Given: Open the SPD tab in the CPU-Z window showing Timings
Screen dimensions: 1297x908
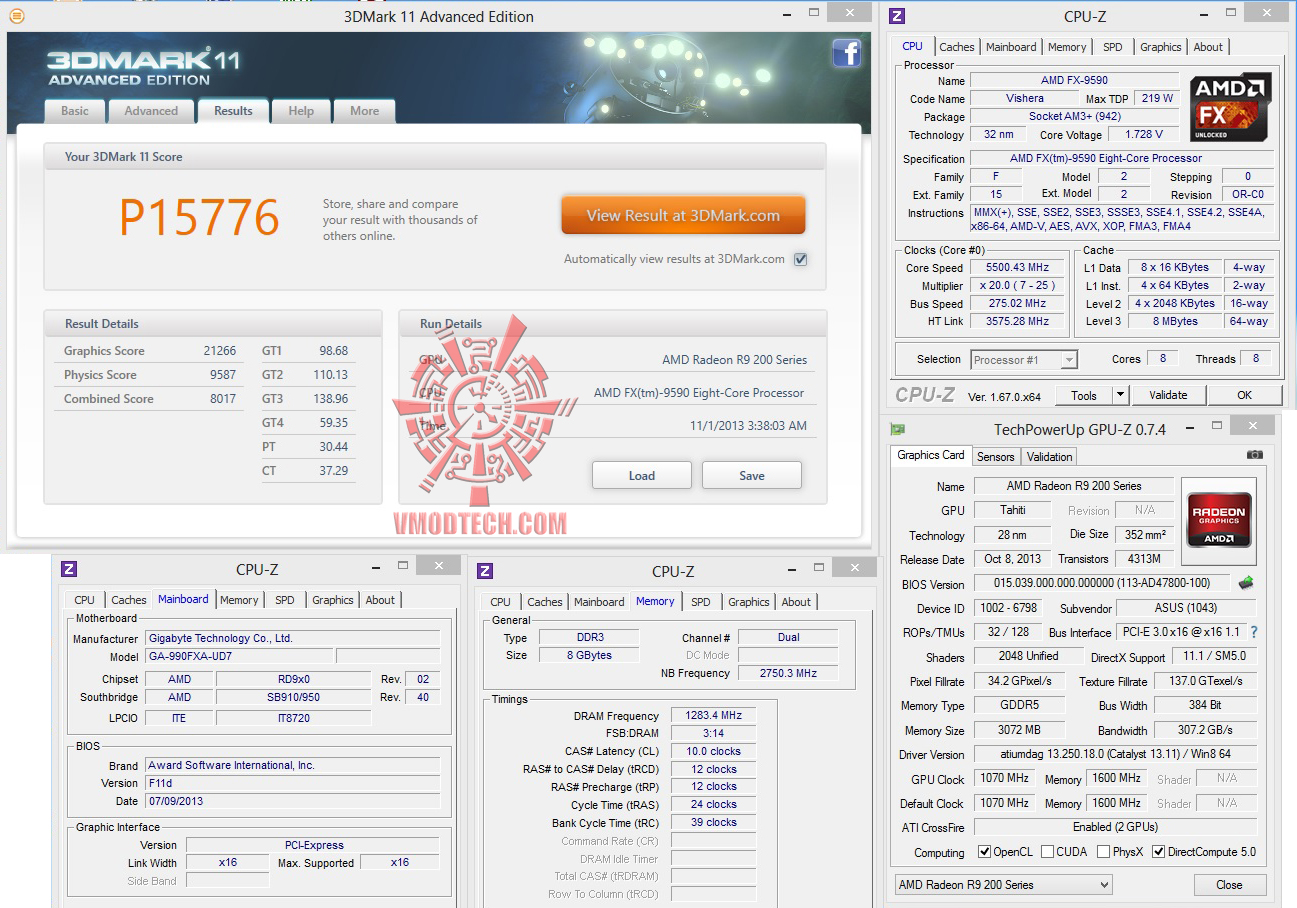Looking at the screenshot, I should tap(701, 602).
